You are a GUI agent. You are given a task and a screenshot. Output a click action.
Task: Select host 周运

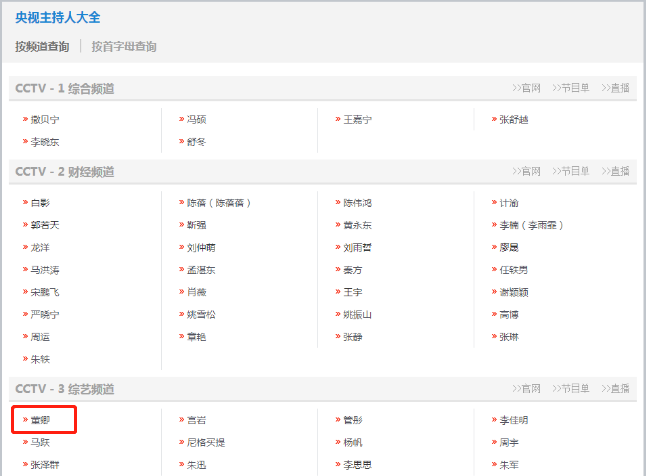pyautogui.click(x=40, y=337)
